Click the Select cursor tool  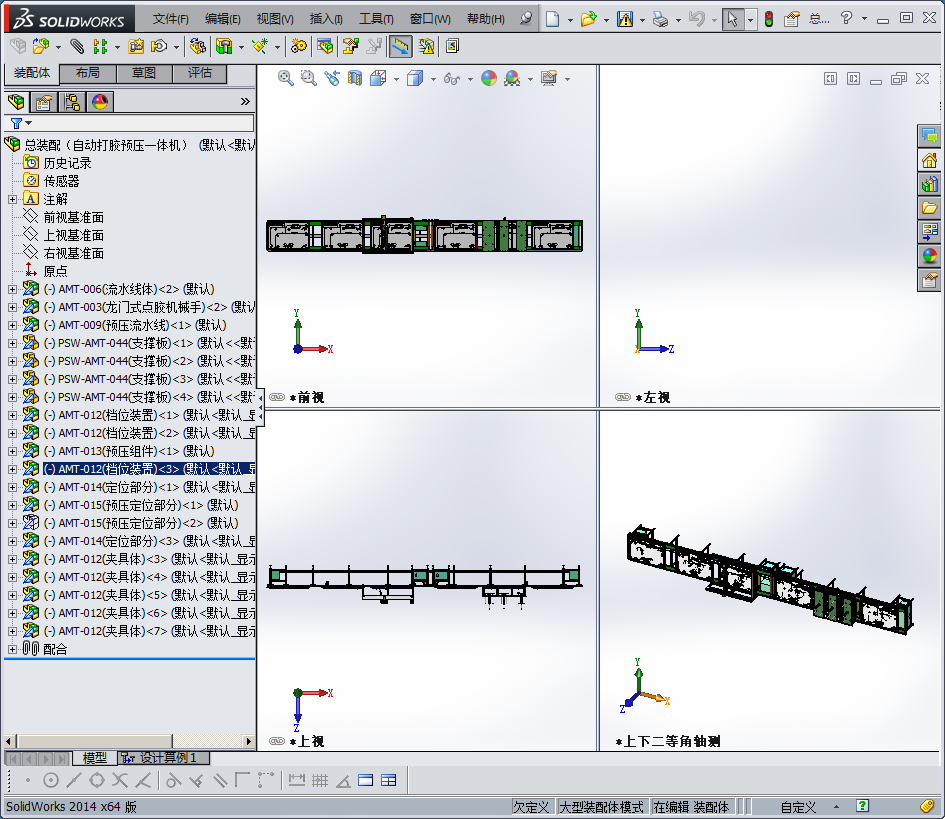coord(732,19)
